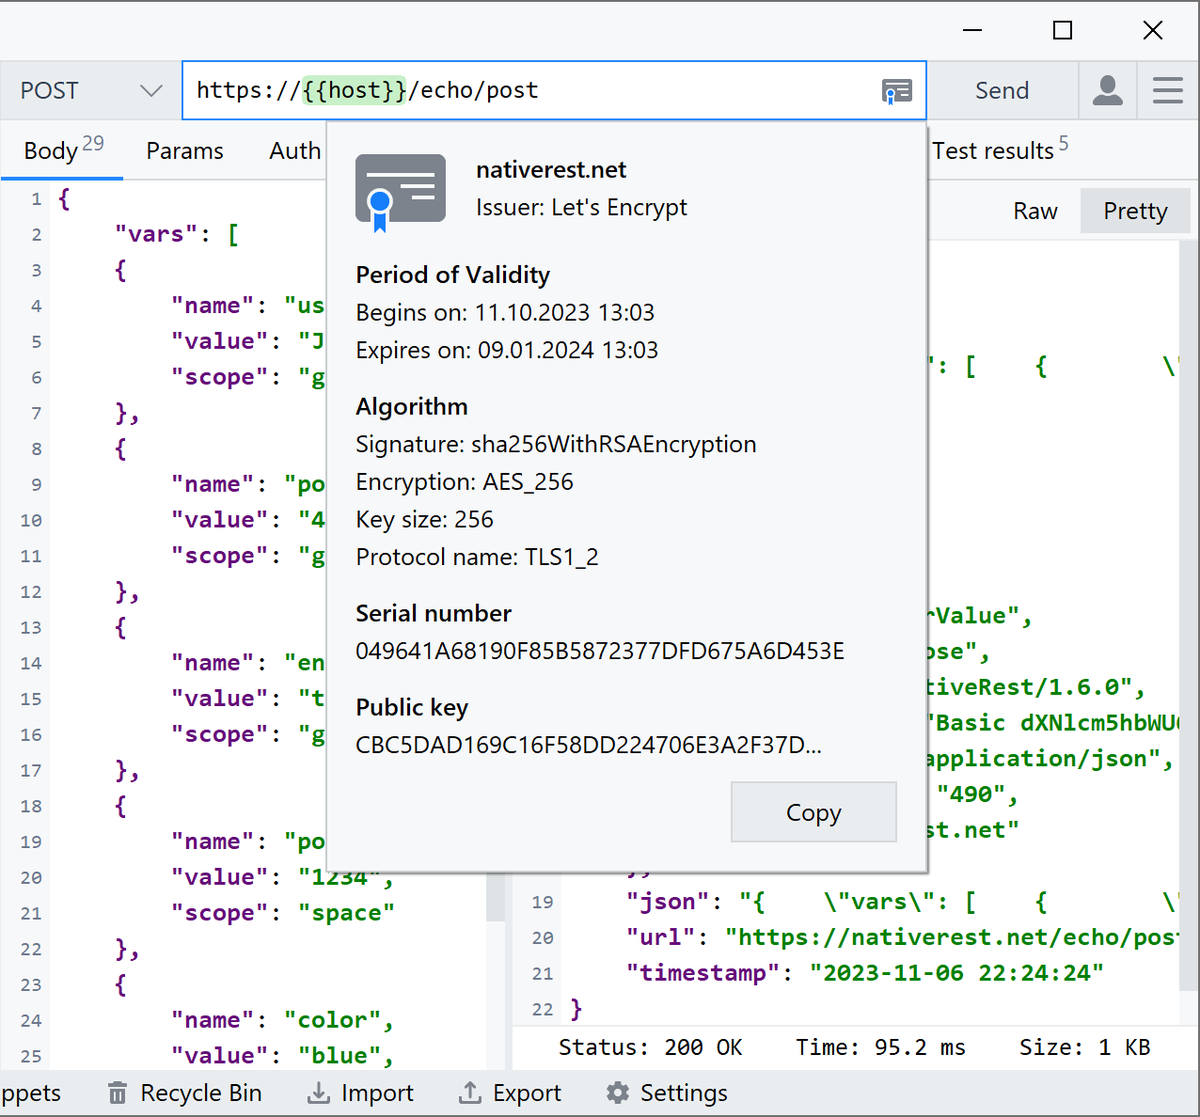This screenshot has width=1200, height=1117.
Task: Click in the request URL field
Action: pos(554,90)
